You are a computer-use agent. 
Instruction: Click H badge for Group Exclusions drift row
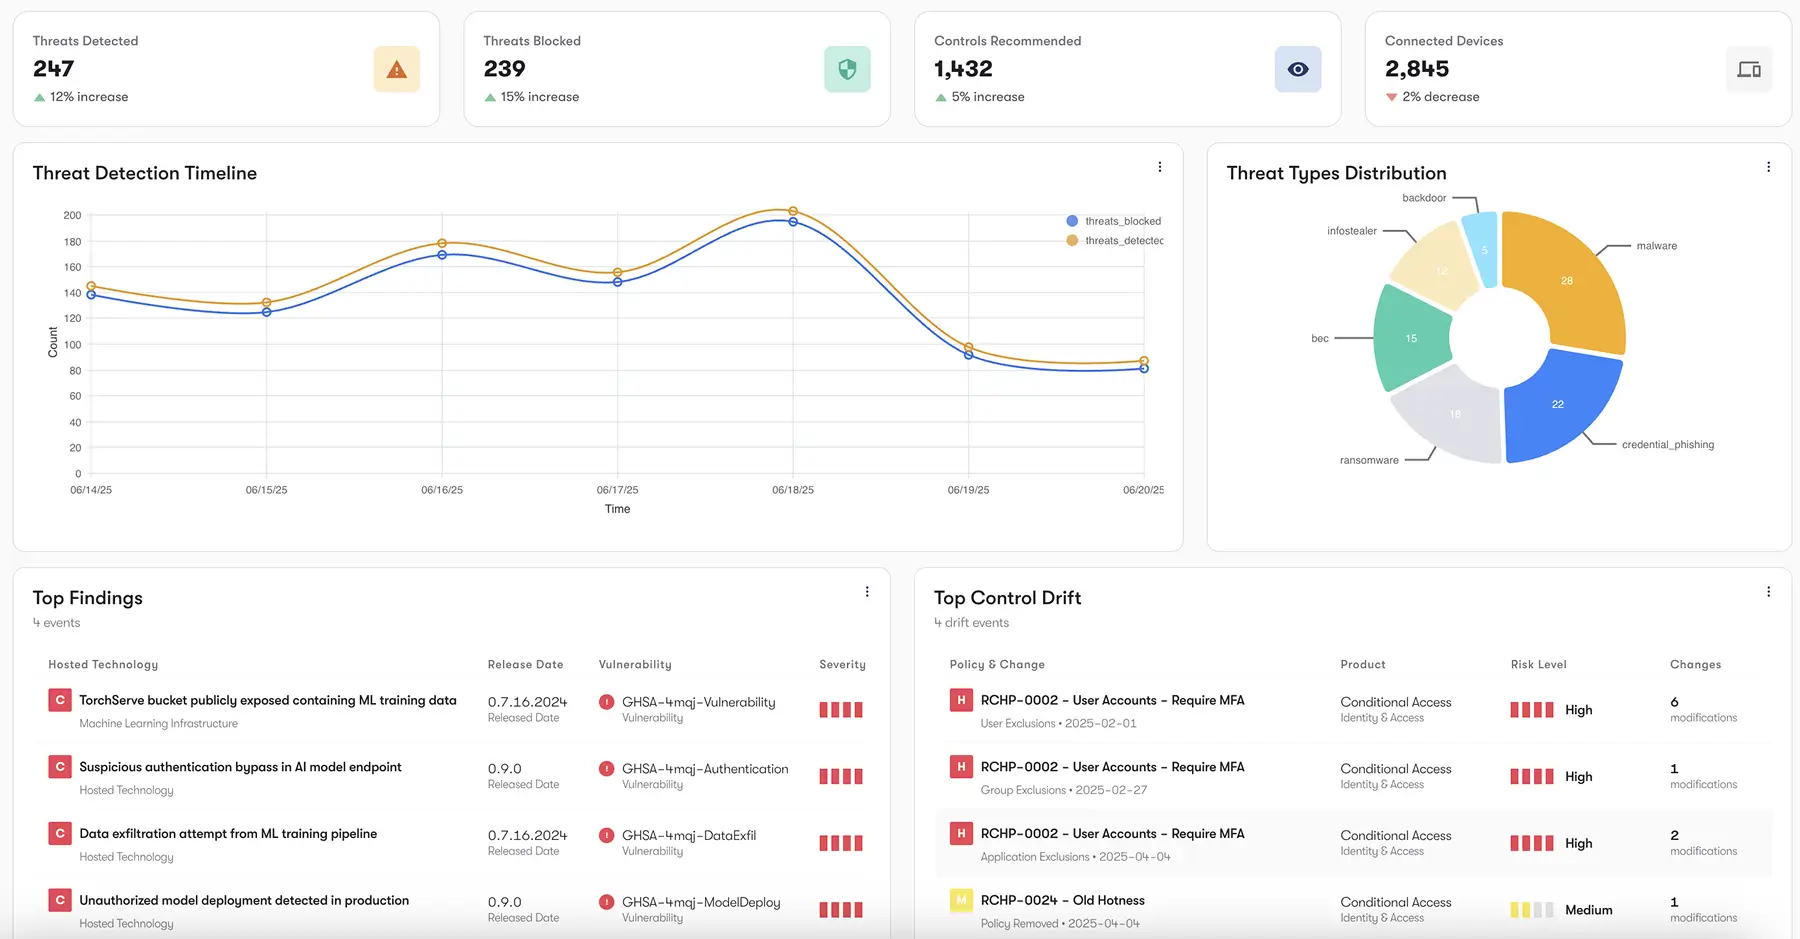coord(961,767)
